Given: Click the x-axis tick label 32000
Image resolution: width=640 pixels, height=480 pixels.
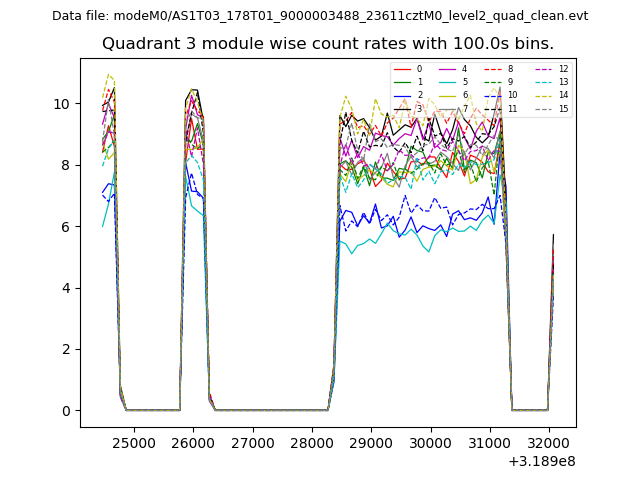Looking at the screenshot, I should [x=550, y=442].
